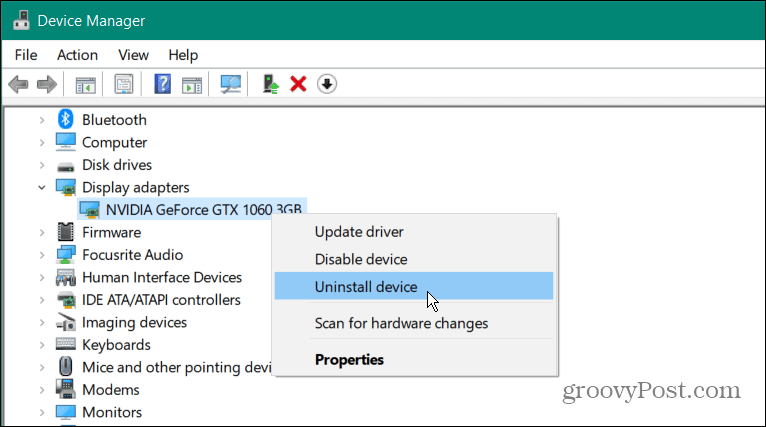This screenshot has height=427, width=766.
Task: Click the Back arrow toolbar icon
Action: [19, 84]
